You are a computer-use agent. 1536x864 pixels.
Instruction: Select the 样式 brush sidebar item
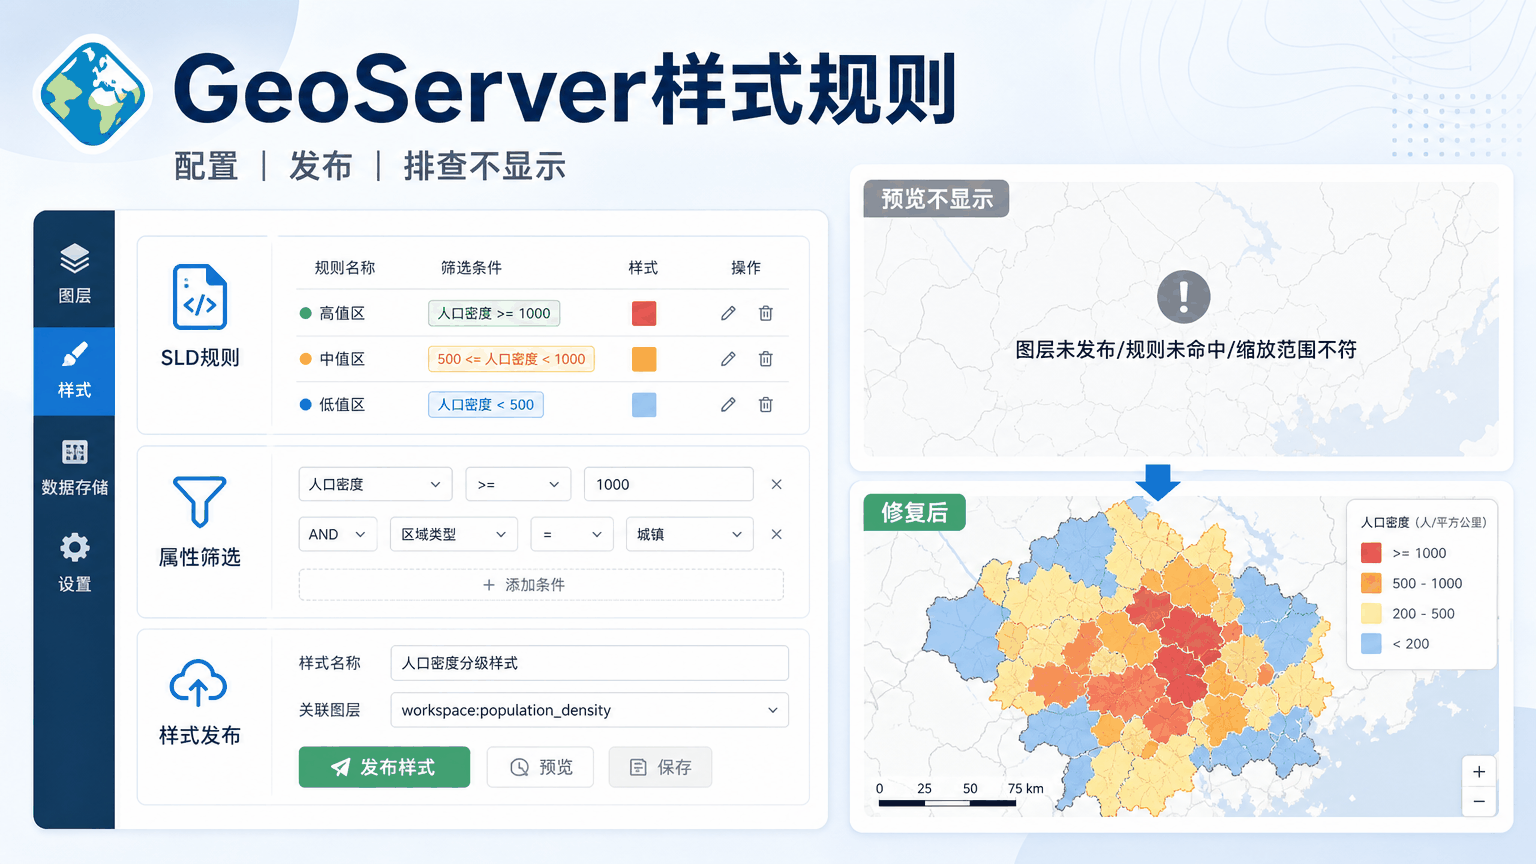tap(74, 371)
